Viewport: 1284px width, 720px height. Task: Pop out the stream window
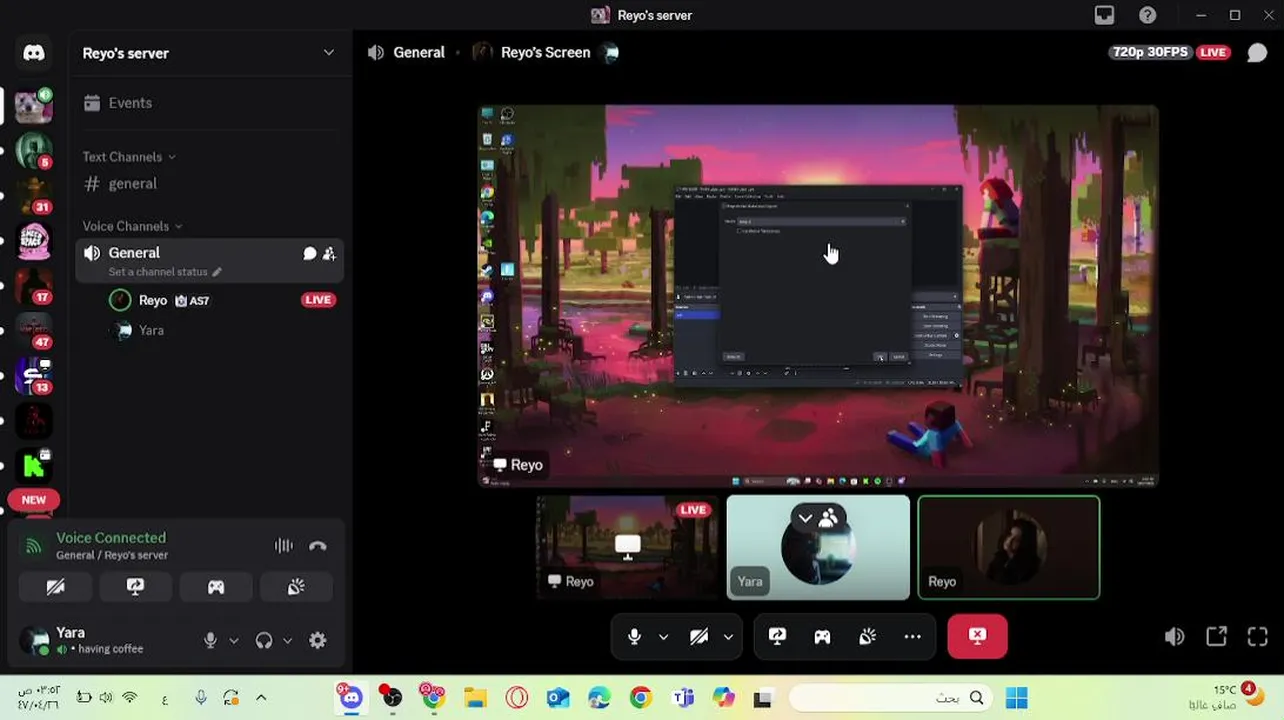click(x=1216, y=637)
